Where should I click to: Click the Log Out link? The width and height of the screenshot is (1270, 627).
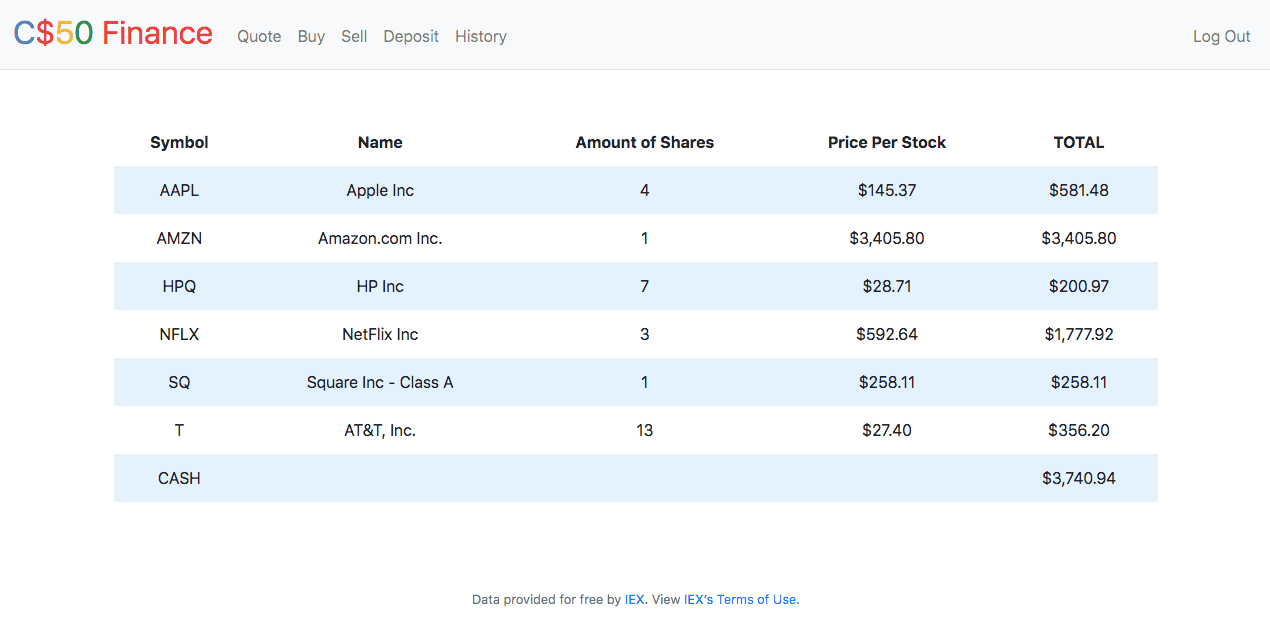(1222, 36)
